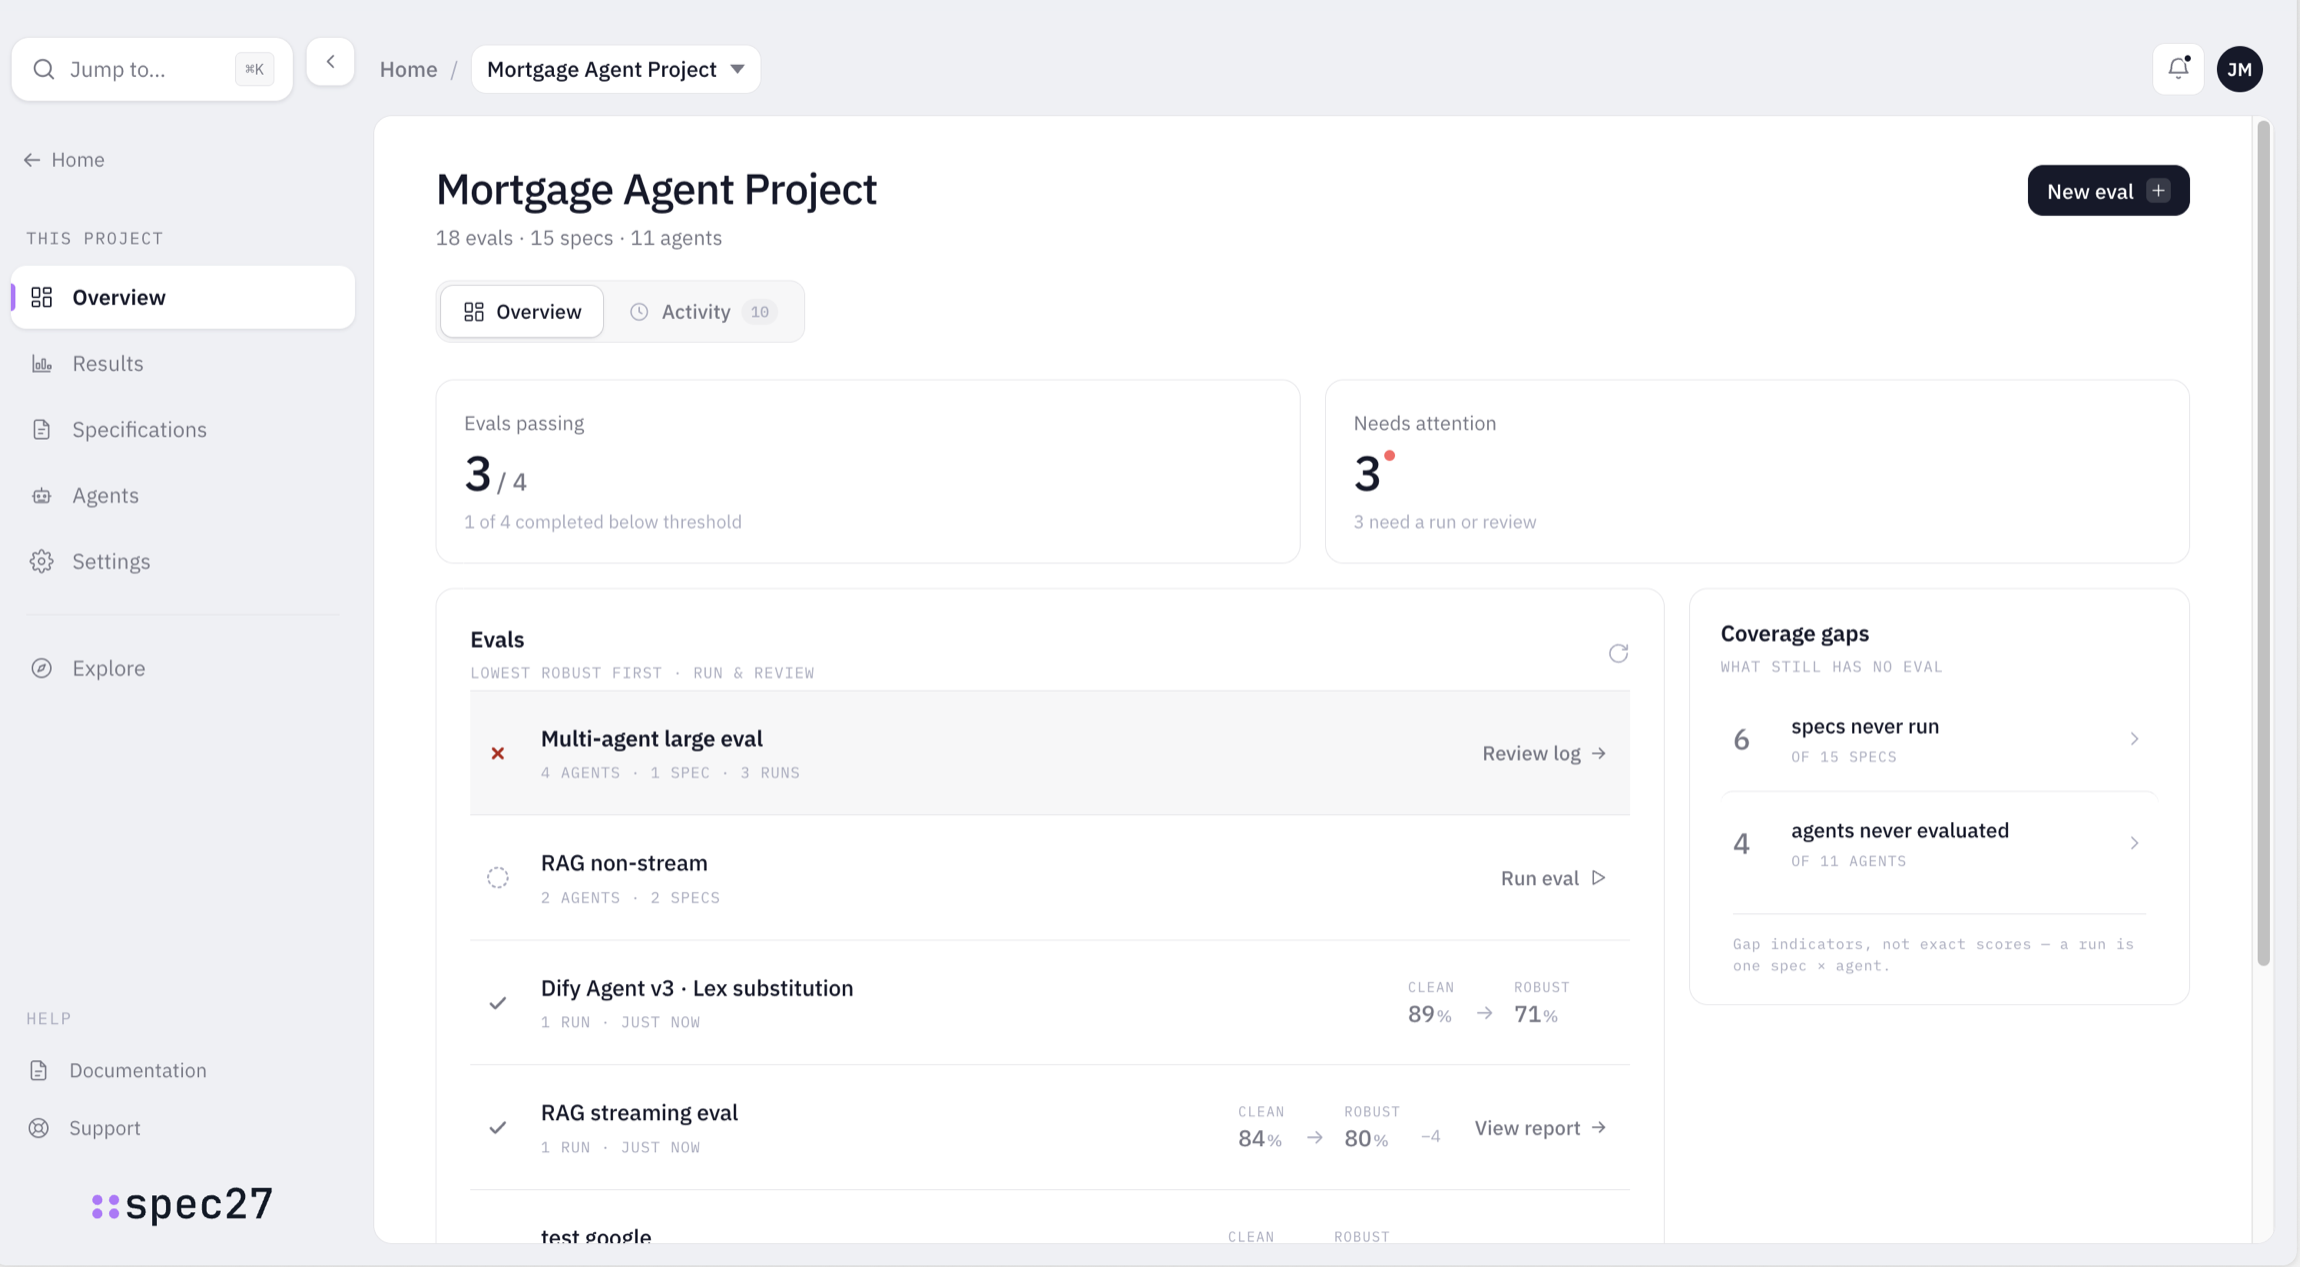Click the 89% clean score
The width and height of the screenshot is (2300, 1267).
[1430, 1015]
